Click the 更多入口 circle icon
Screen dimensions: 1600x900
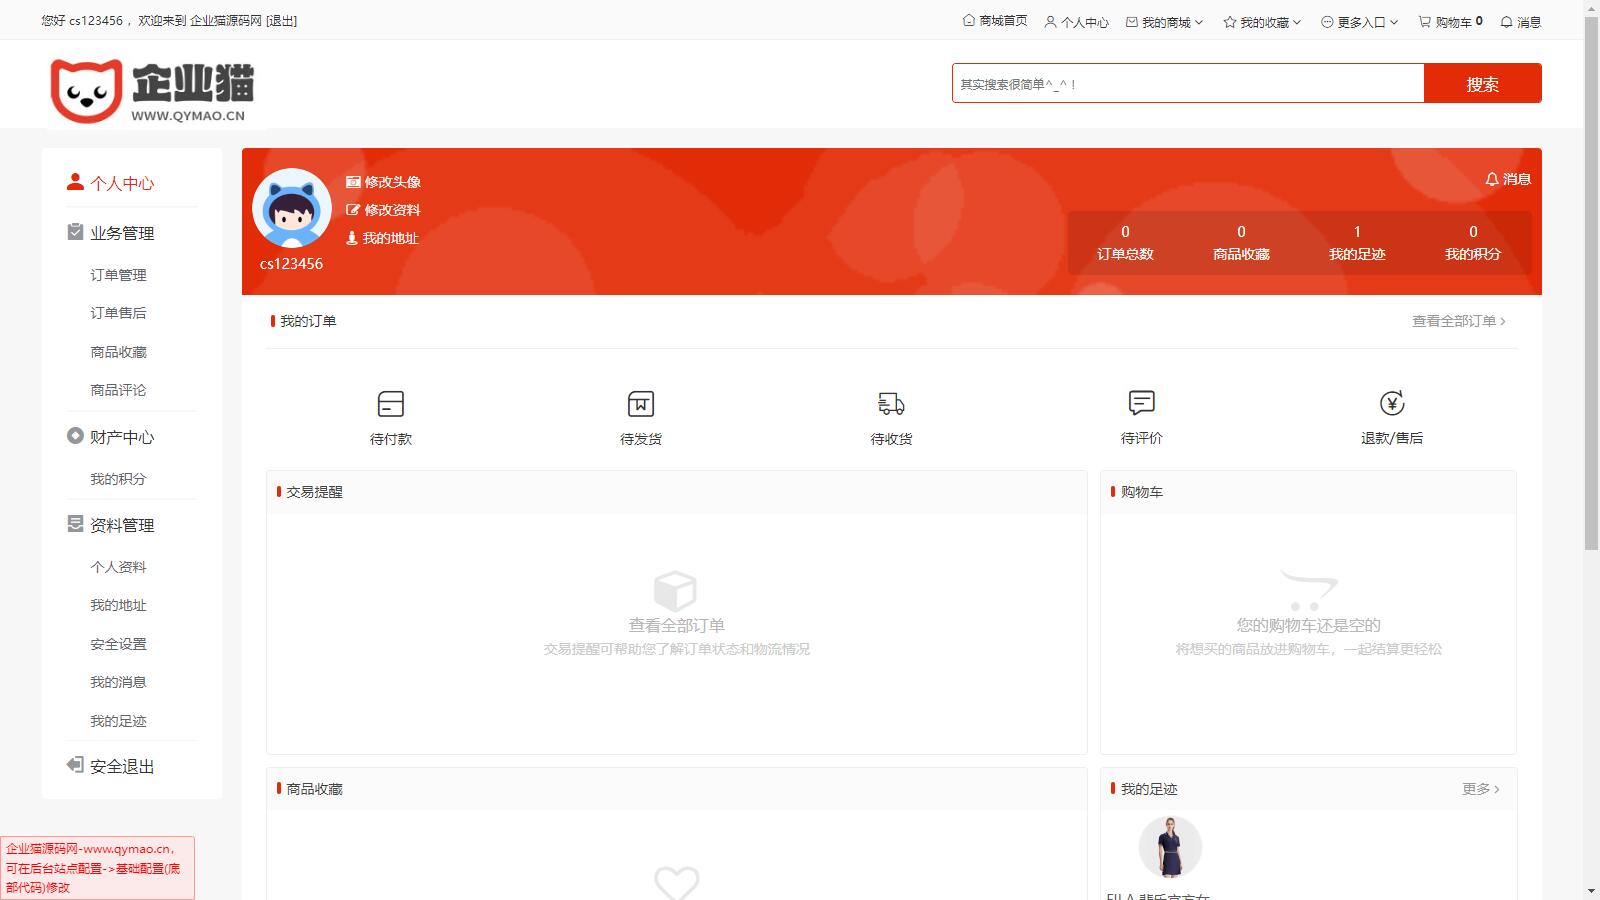(1327, 22)
